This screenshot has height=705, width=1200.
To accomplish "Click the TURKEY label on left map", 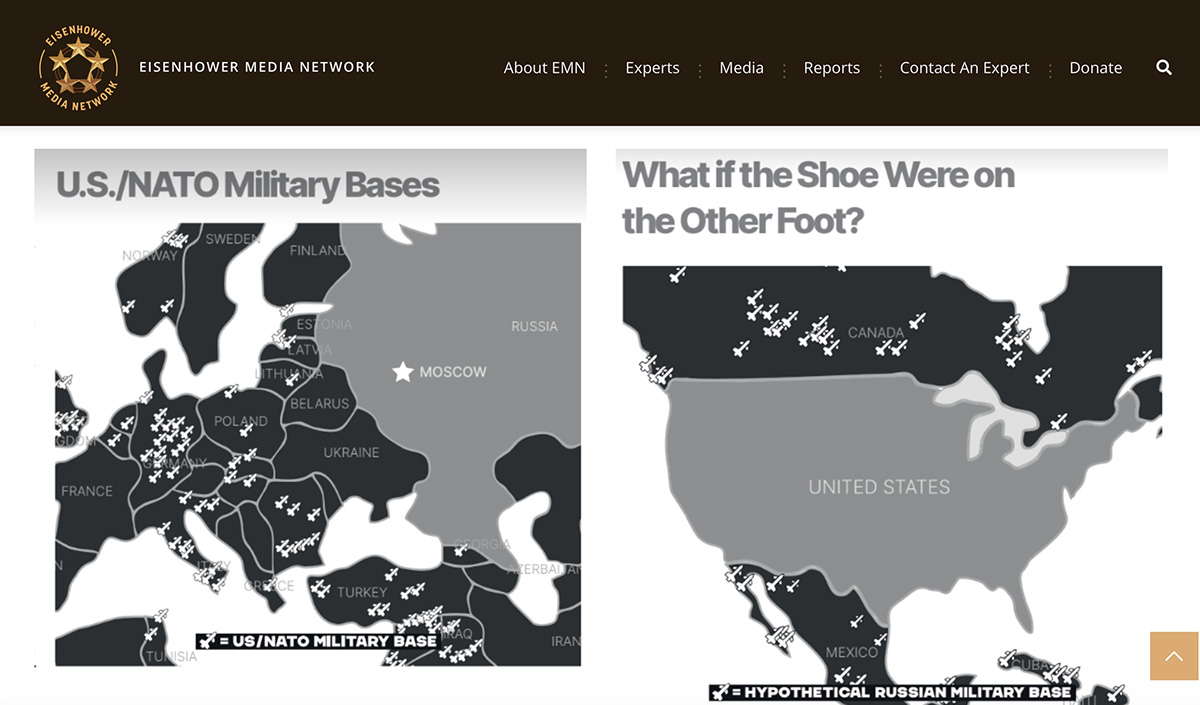I will tap(361, 592).
